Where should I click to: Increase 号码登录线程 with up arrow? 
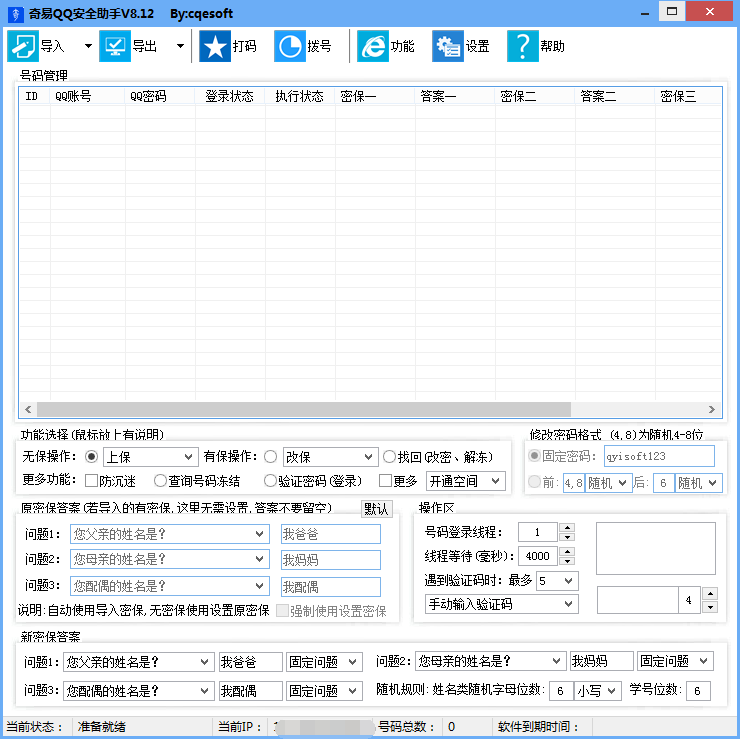coord(567,528)
